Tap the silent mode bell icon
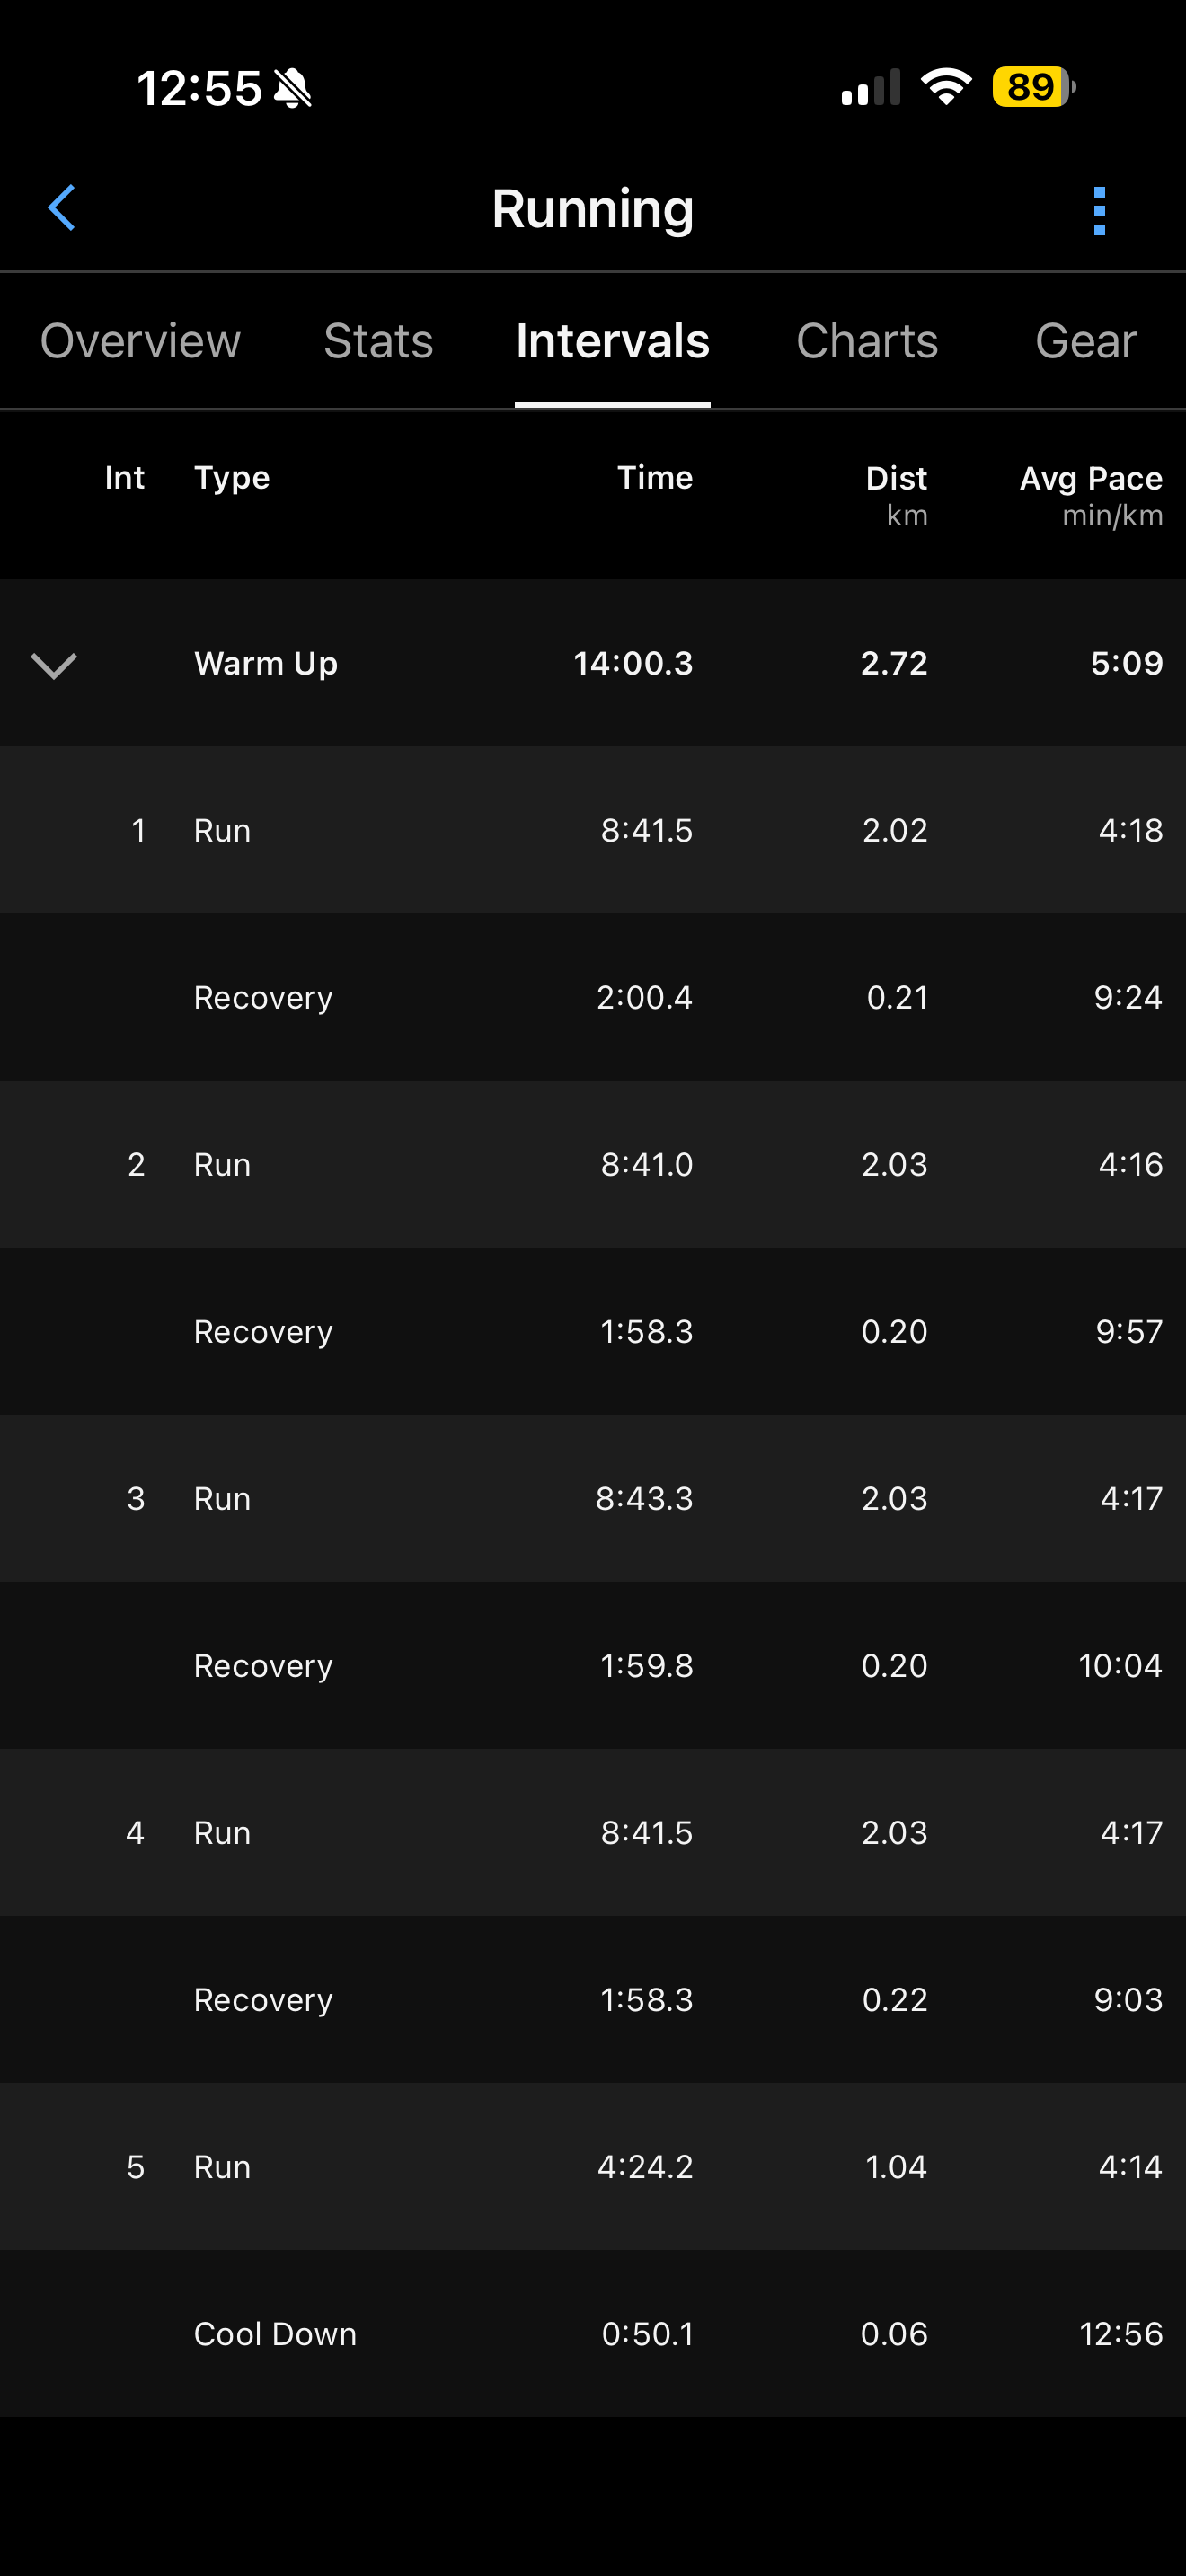The width and height of the screenshot is (1186, 2576). point(293,88)
